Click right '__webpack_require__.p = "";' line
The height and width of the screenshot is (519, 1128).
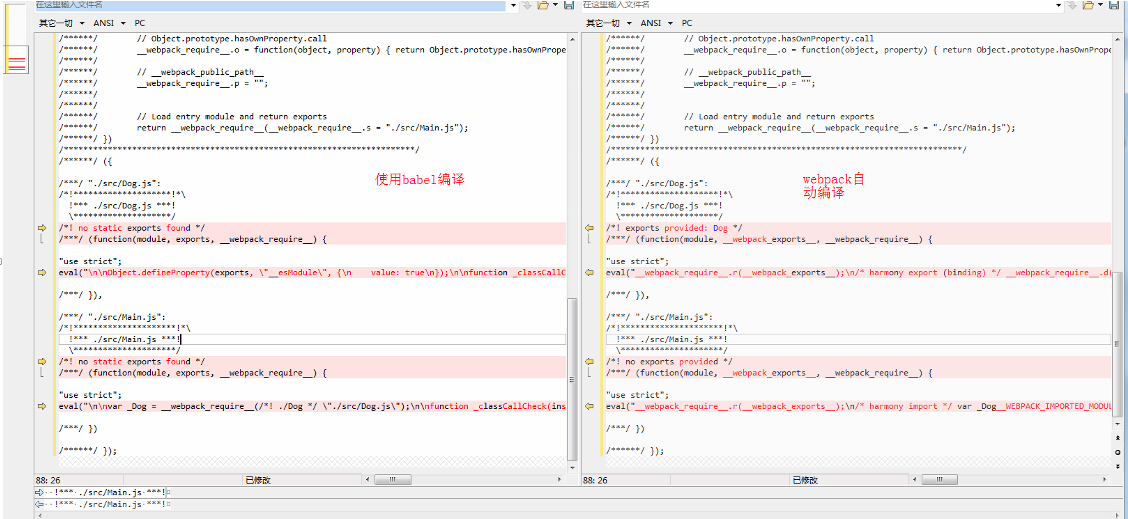[x=749, y=83]
